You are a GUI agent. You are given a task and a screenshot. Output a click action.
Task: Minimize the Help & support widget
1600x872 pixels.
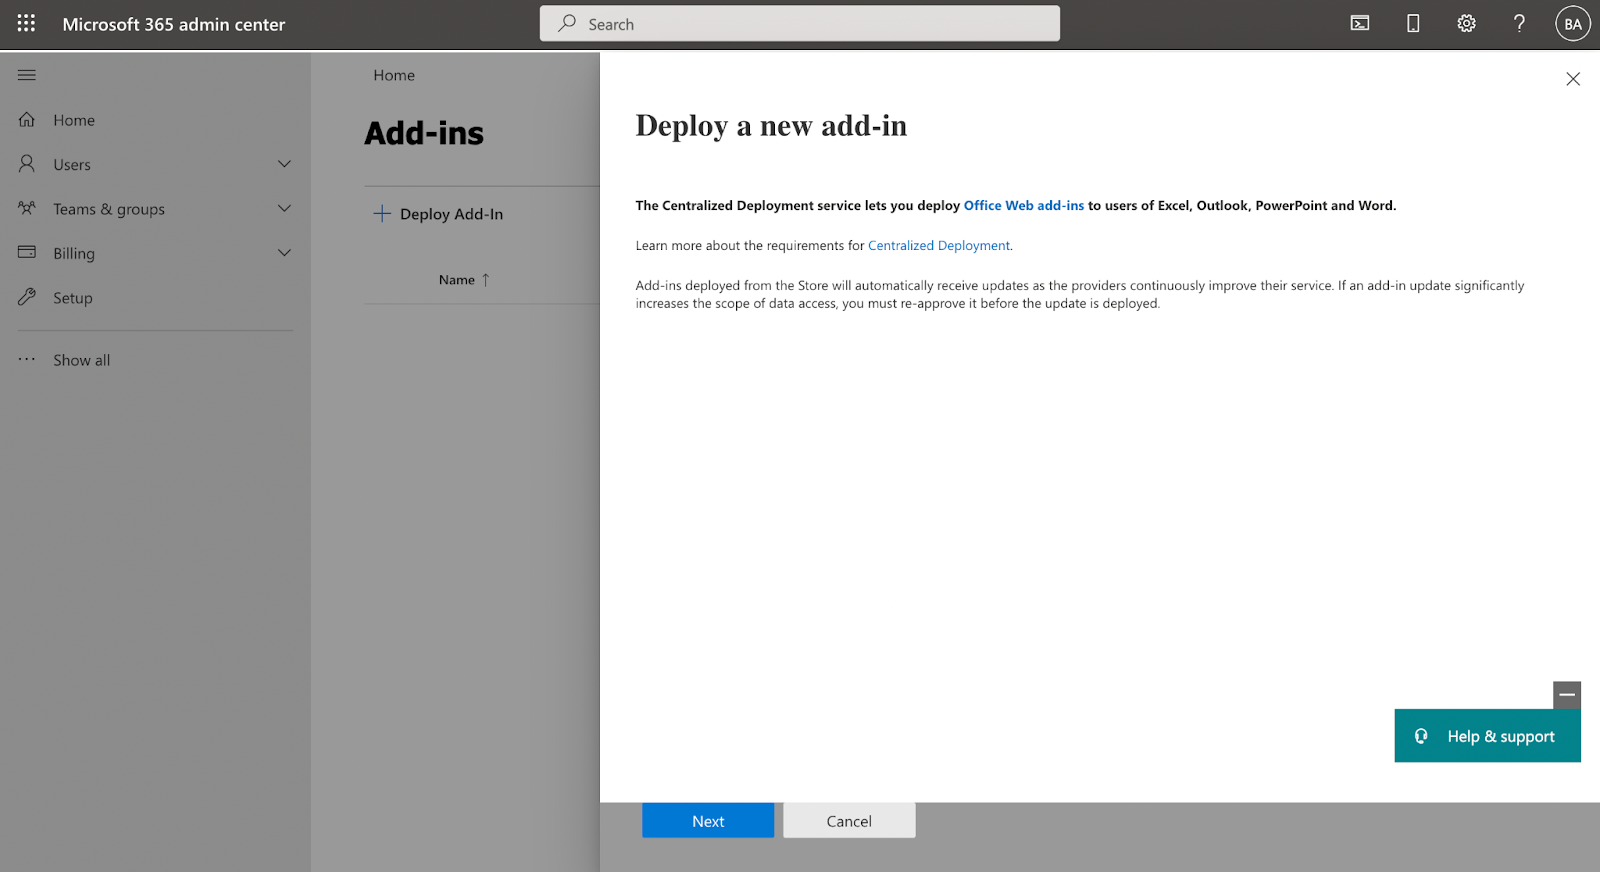click(x=1567, y=695)
